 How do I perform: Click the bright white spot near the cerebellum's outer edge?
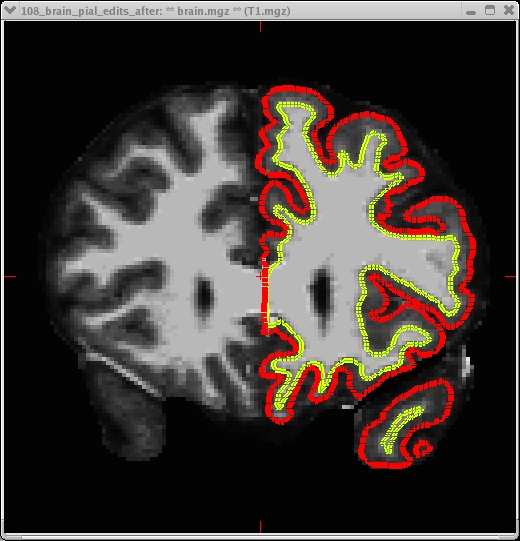pos(467,366)
